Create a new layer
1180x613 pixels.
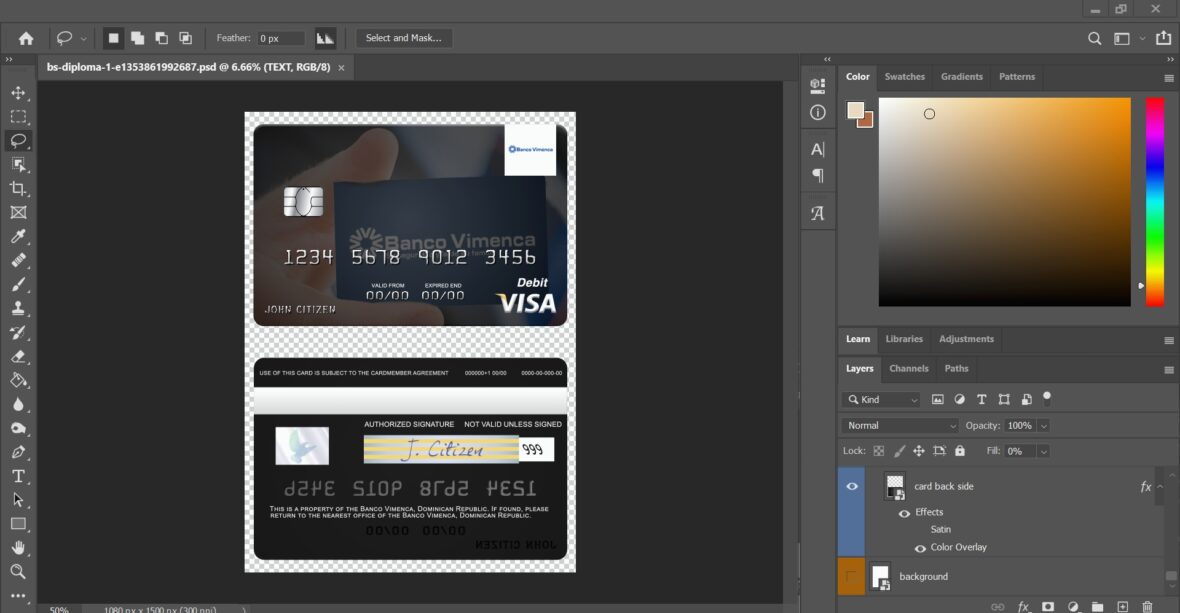(1122, 606)
